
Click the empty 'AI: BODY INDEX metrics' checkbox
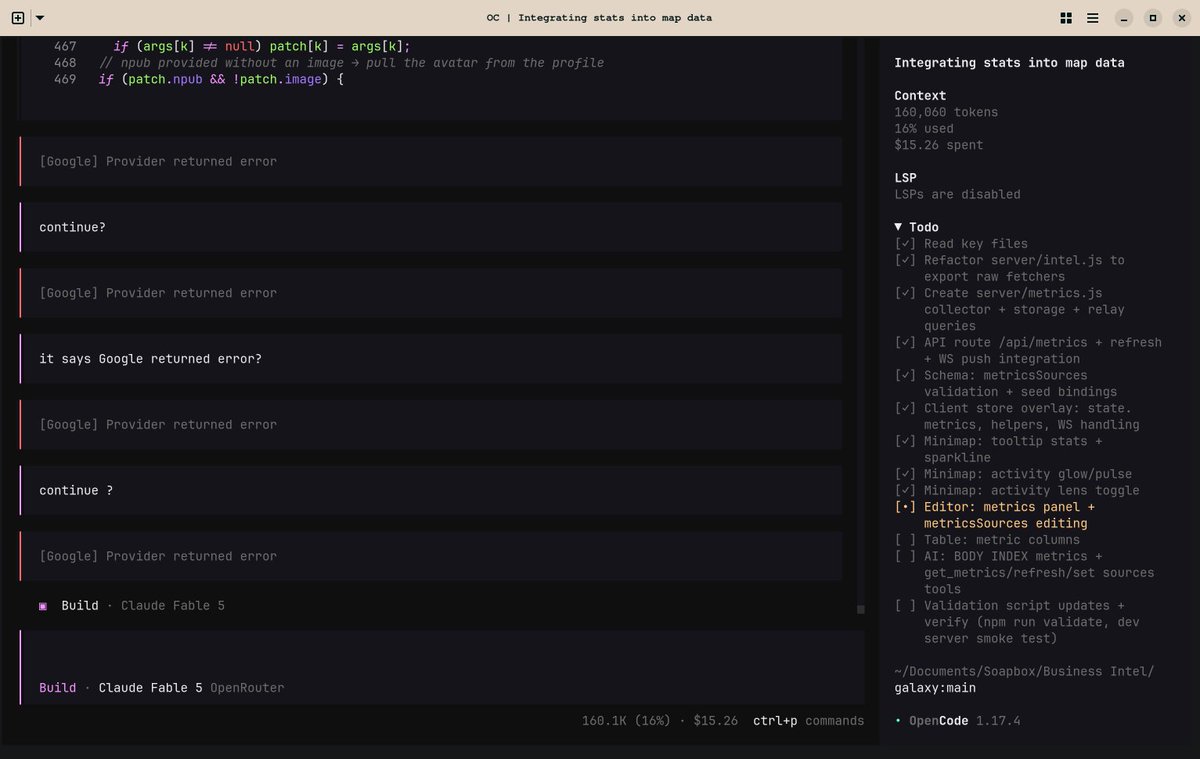905,556
